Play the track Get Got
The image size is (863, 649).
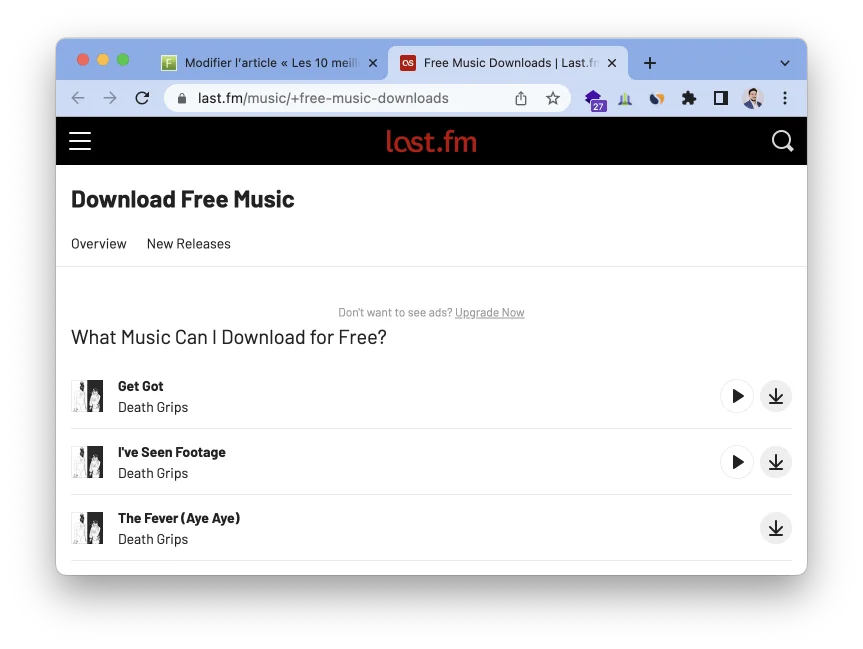pyautogui.click(x=737, y=396)
